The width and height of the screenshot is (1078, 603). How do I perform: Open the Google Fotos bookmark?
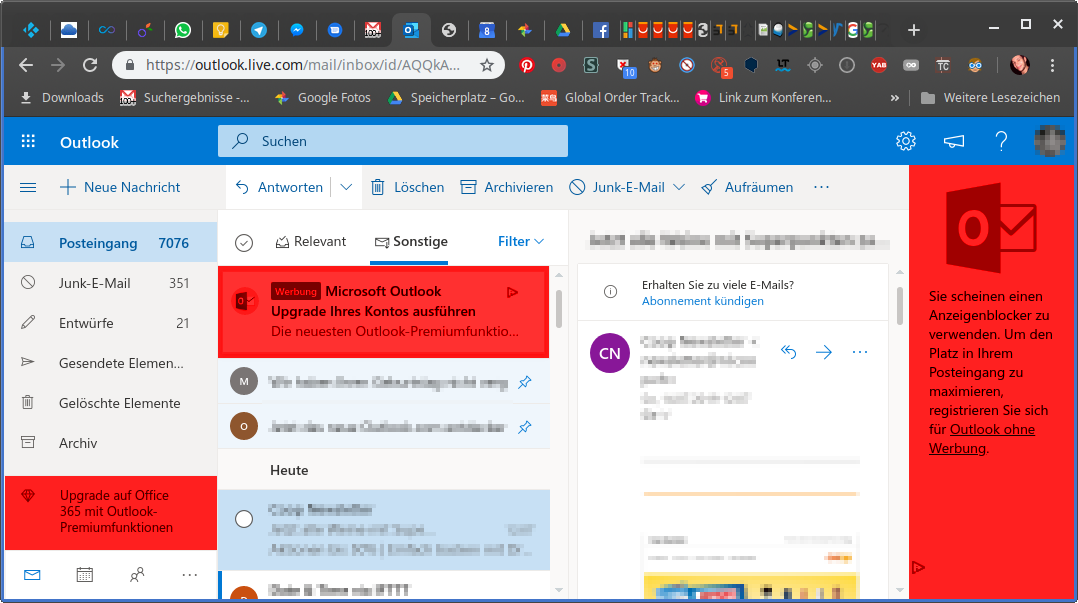coord(322,98)
